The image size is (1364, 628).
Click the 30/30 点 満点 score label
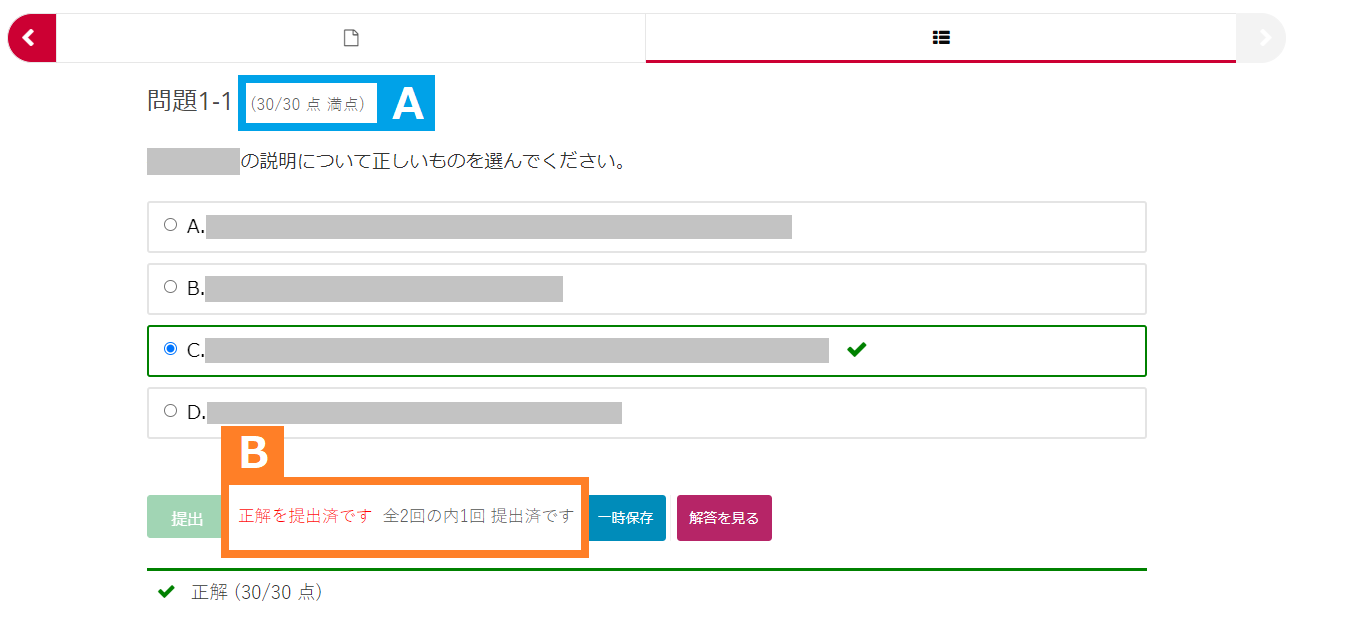click(311, 104)
